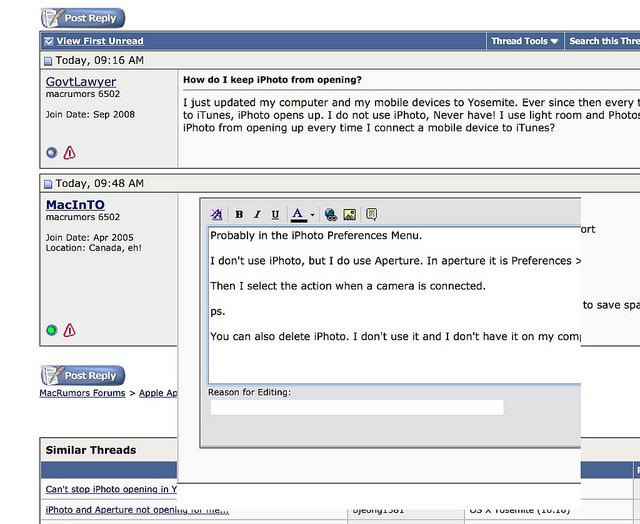Click 'Today, 09:16 AM' post timestamp
640x524 pixels.
click(100, 60)
